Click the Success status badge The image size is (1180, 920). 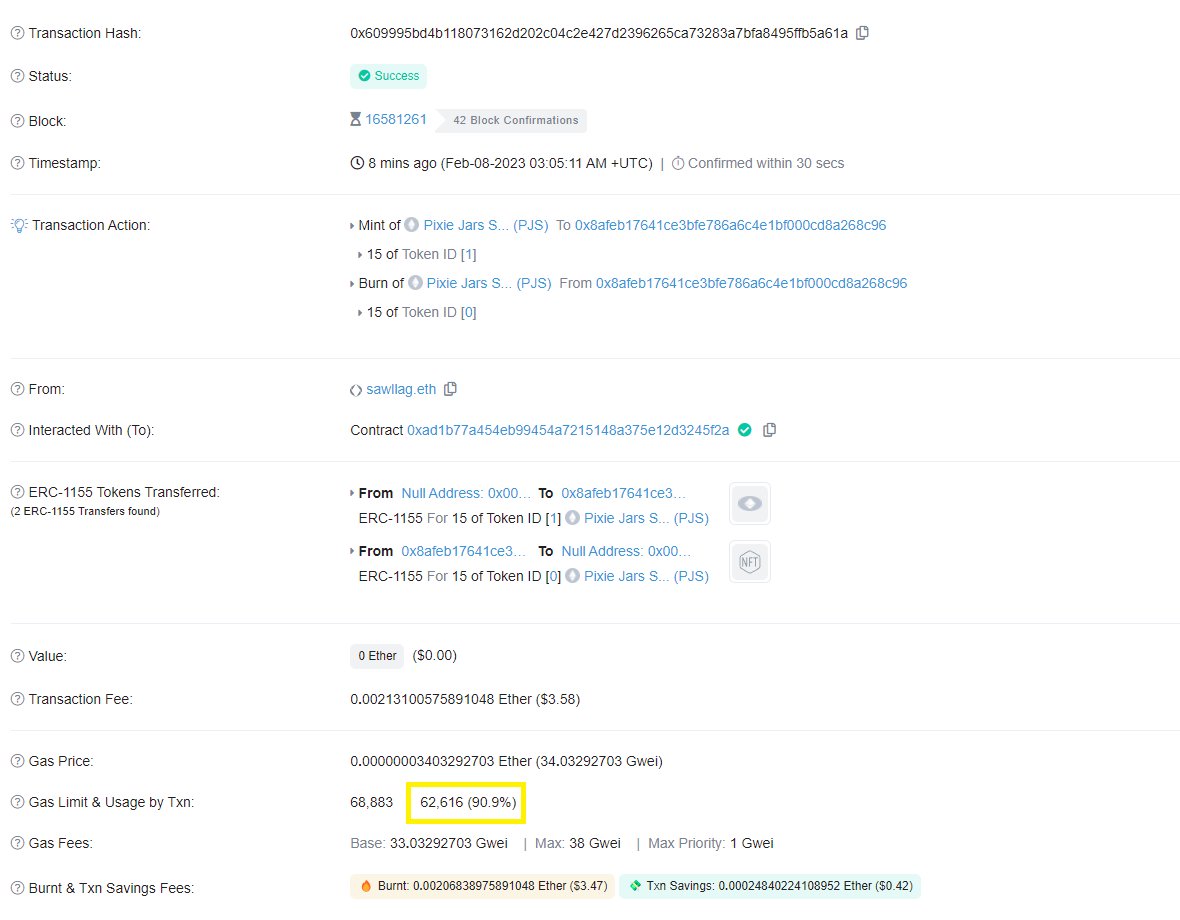point(388,76)
